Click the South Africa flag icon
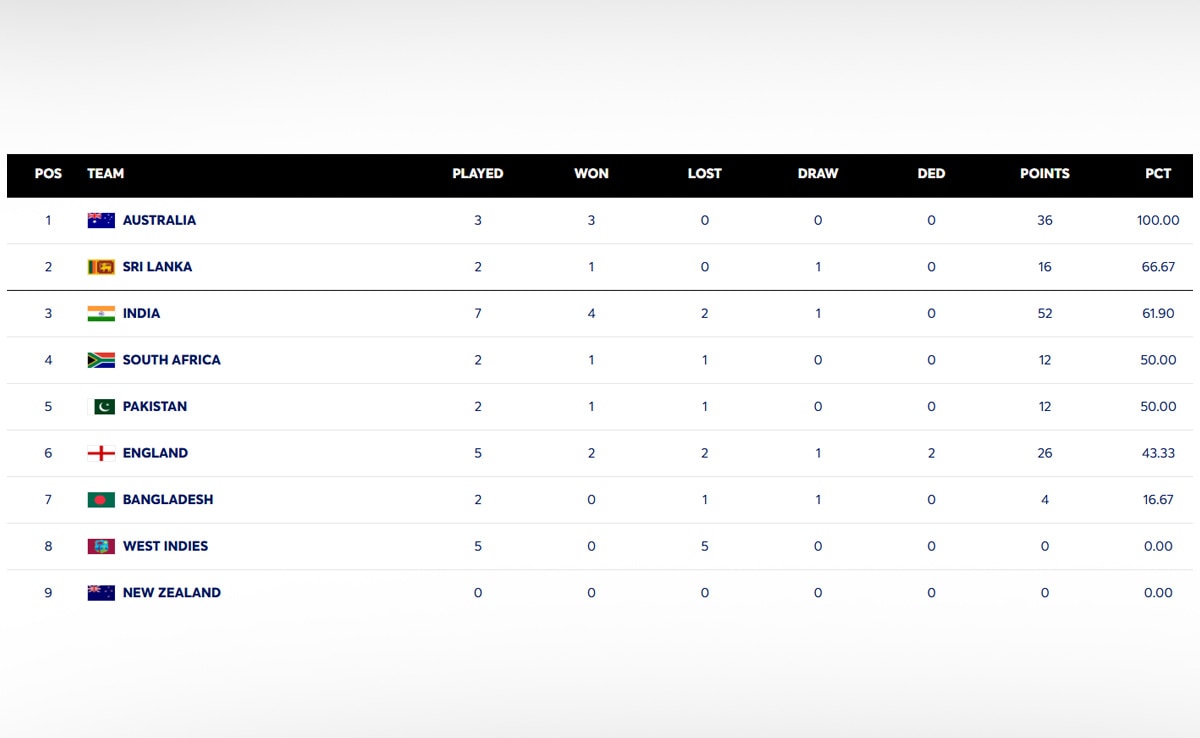This screenshot has height=738, width=1200. coord(101,360)
